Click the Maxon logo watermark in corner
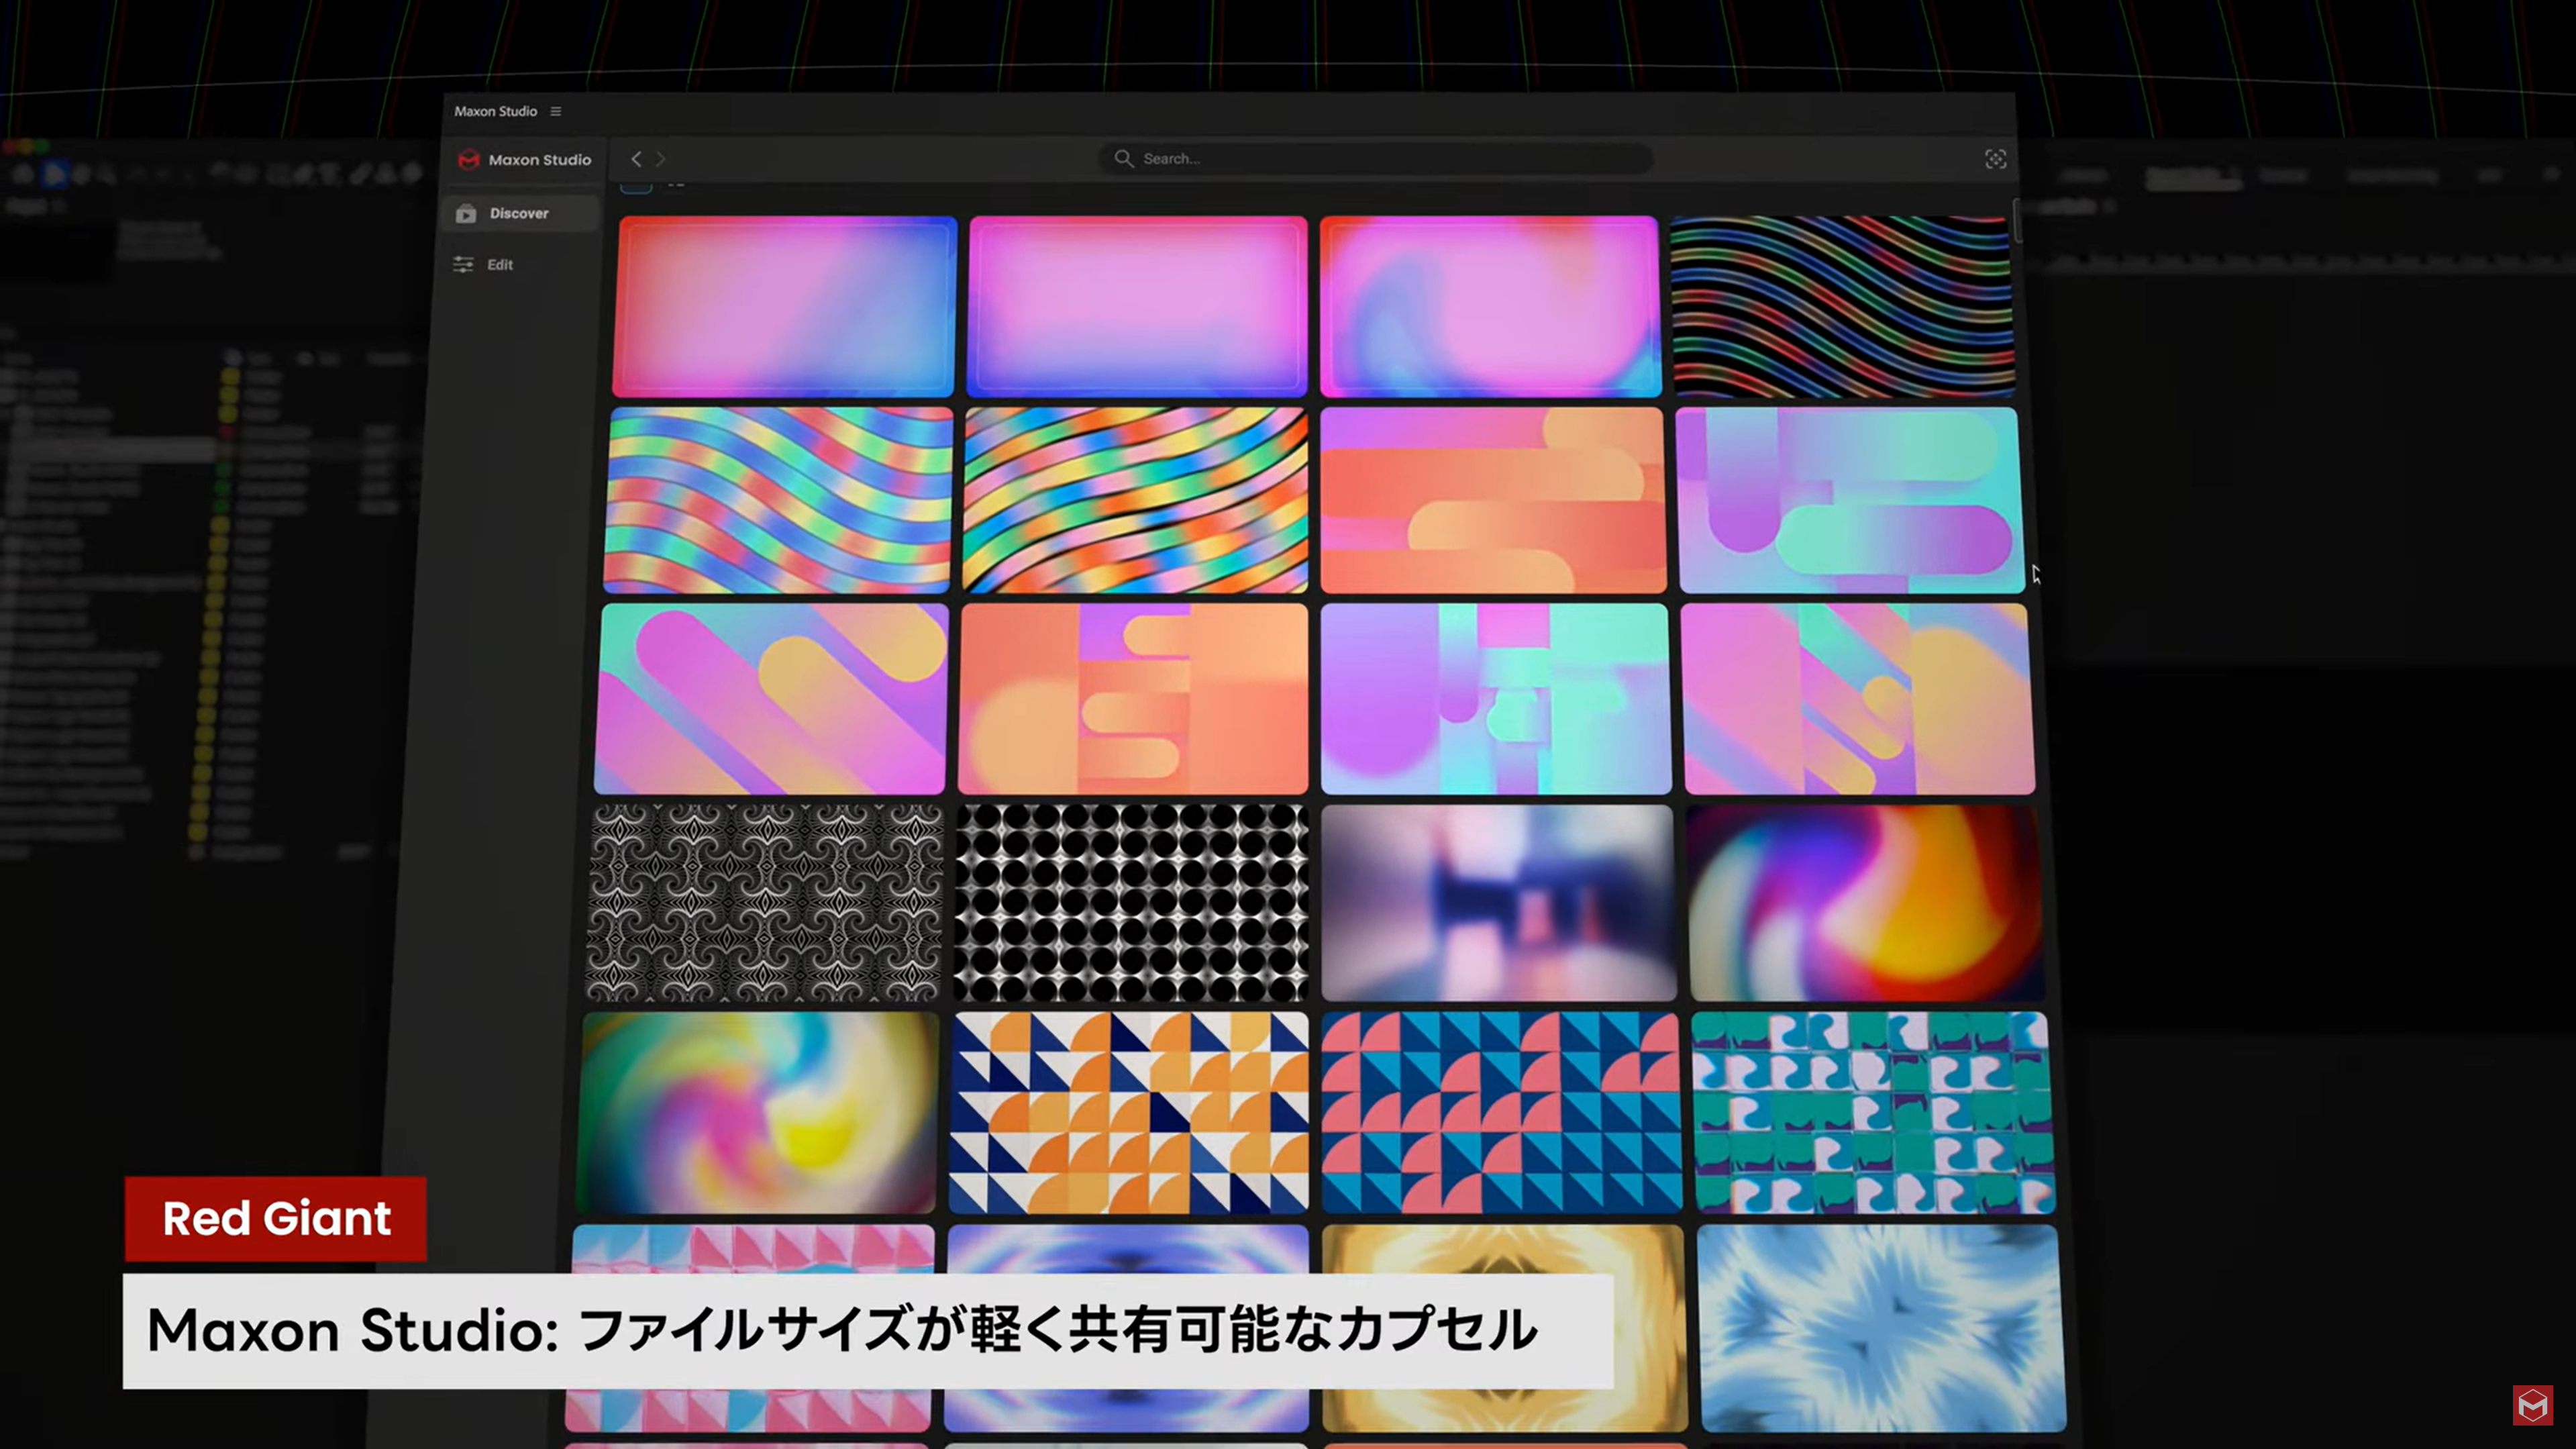This screenshot has width=2576, height=1449. pyautogui.click(x=2532, y=1405)
